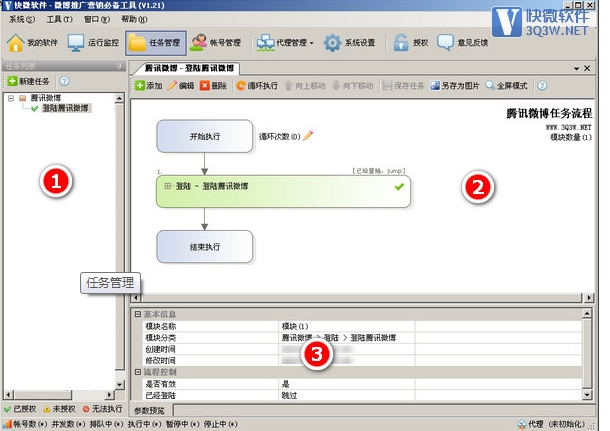Image resolution: width=610 pixels, height=431 pixels.
Task: Click property grid scroll up arrow
Action: click(587, 313)
